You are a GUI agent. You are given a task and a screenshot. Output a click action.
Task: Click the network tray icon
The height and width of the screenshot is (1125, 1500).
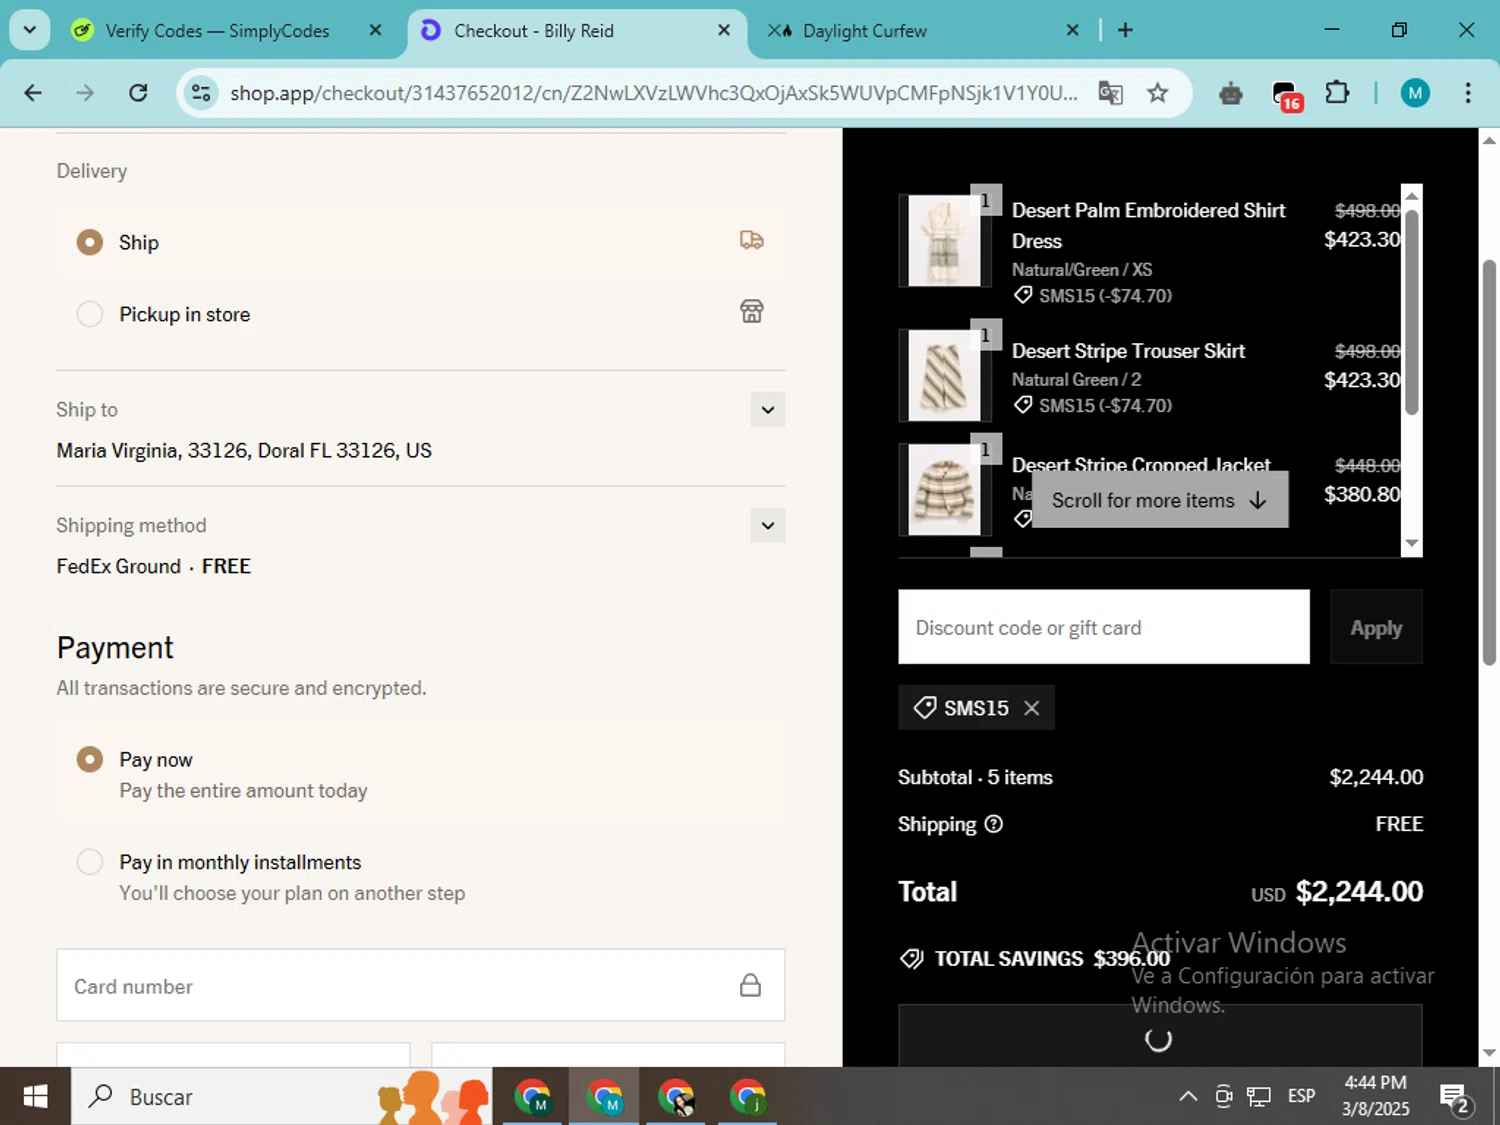pos(1259,1097)
